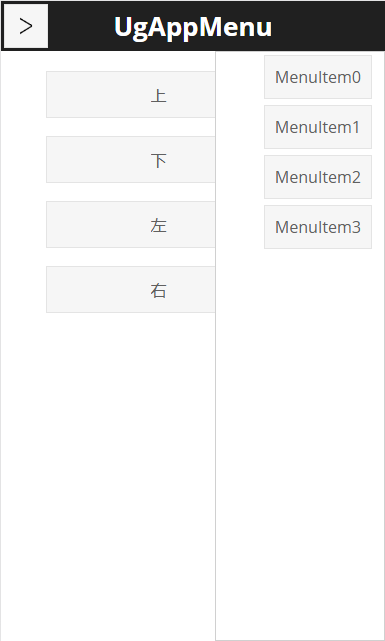Click the 右 (right) button
The height and width of the screenshot is (641, 385).
coord(131,289)
